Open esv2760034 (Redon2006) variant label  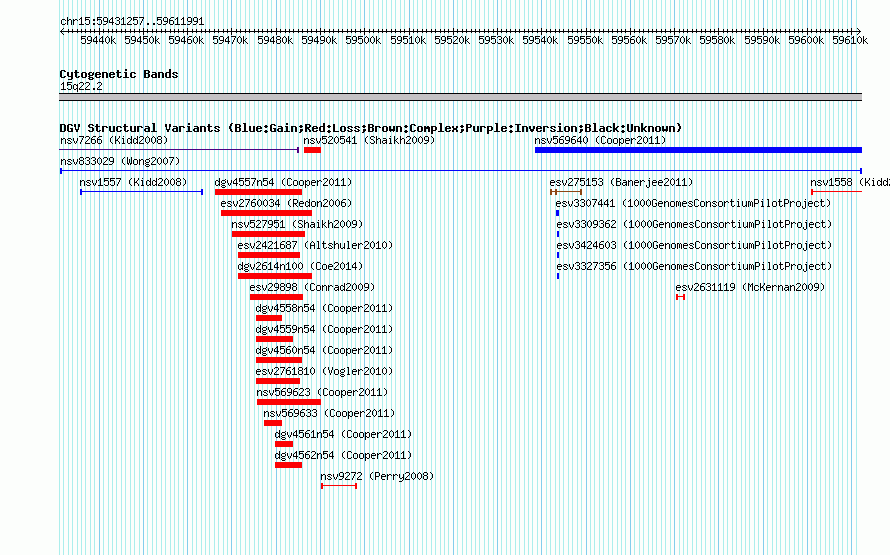click(286, 203)
